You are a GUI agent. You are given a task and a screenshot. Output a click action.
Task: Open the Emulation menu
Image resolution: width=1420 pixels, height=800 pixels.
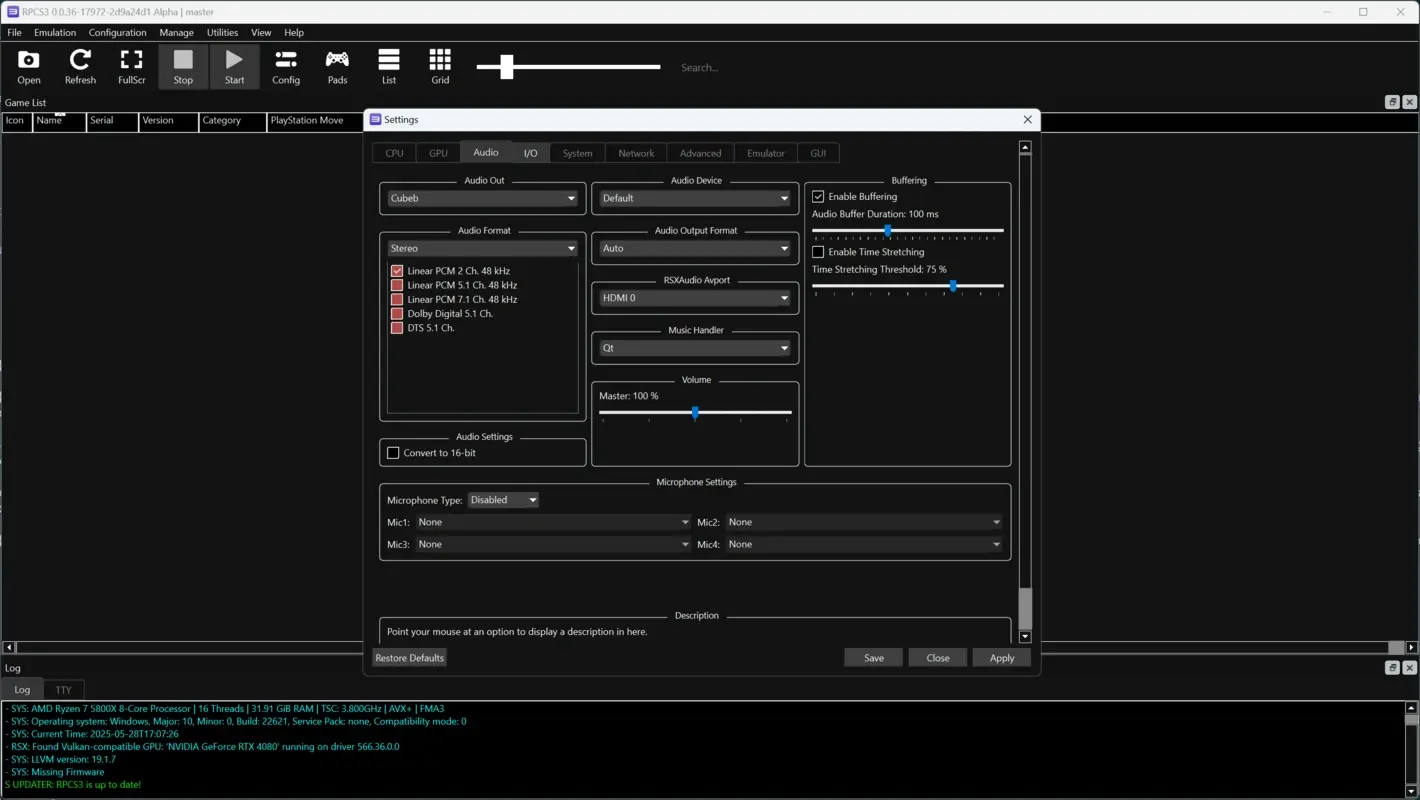(54, 32)
